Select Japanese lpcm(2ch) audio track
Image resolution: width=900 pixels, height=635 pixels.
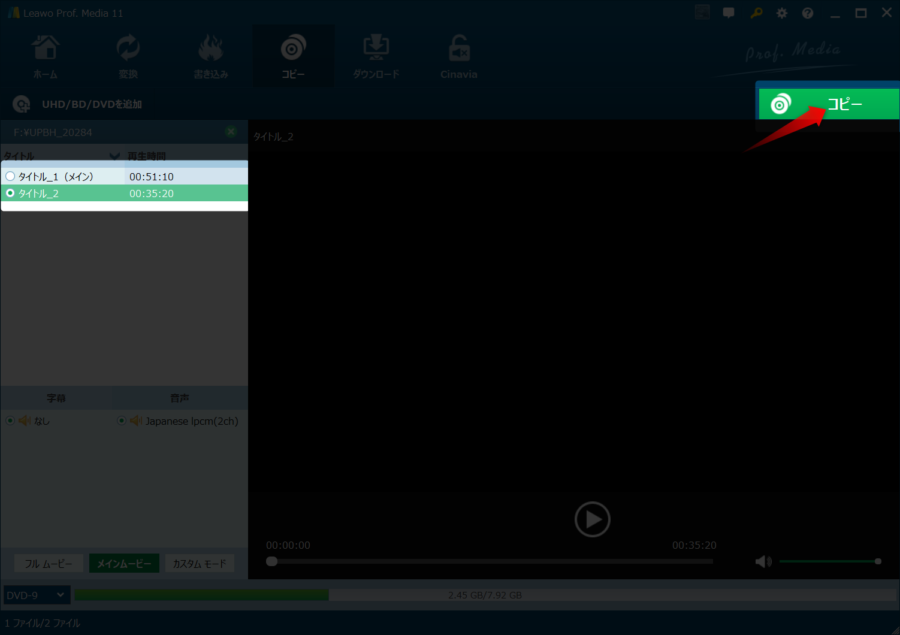click(122, 421)
